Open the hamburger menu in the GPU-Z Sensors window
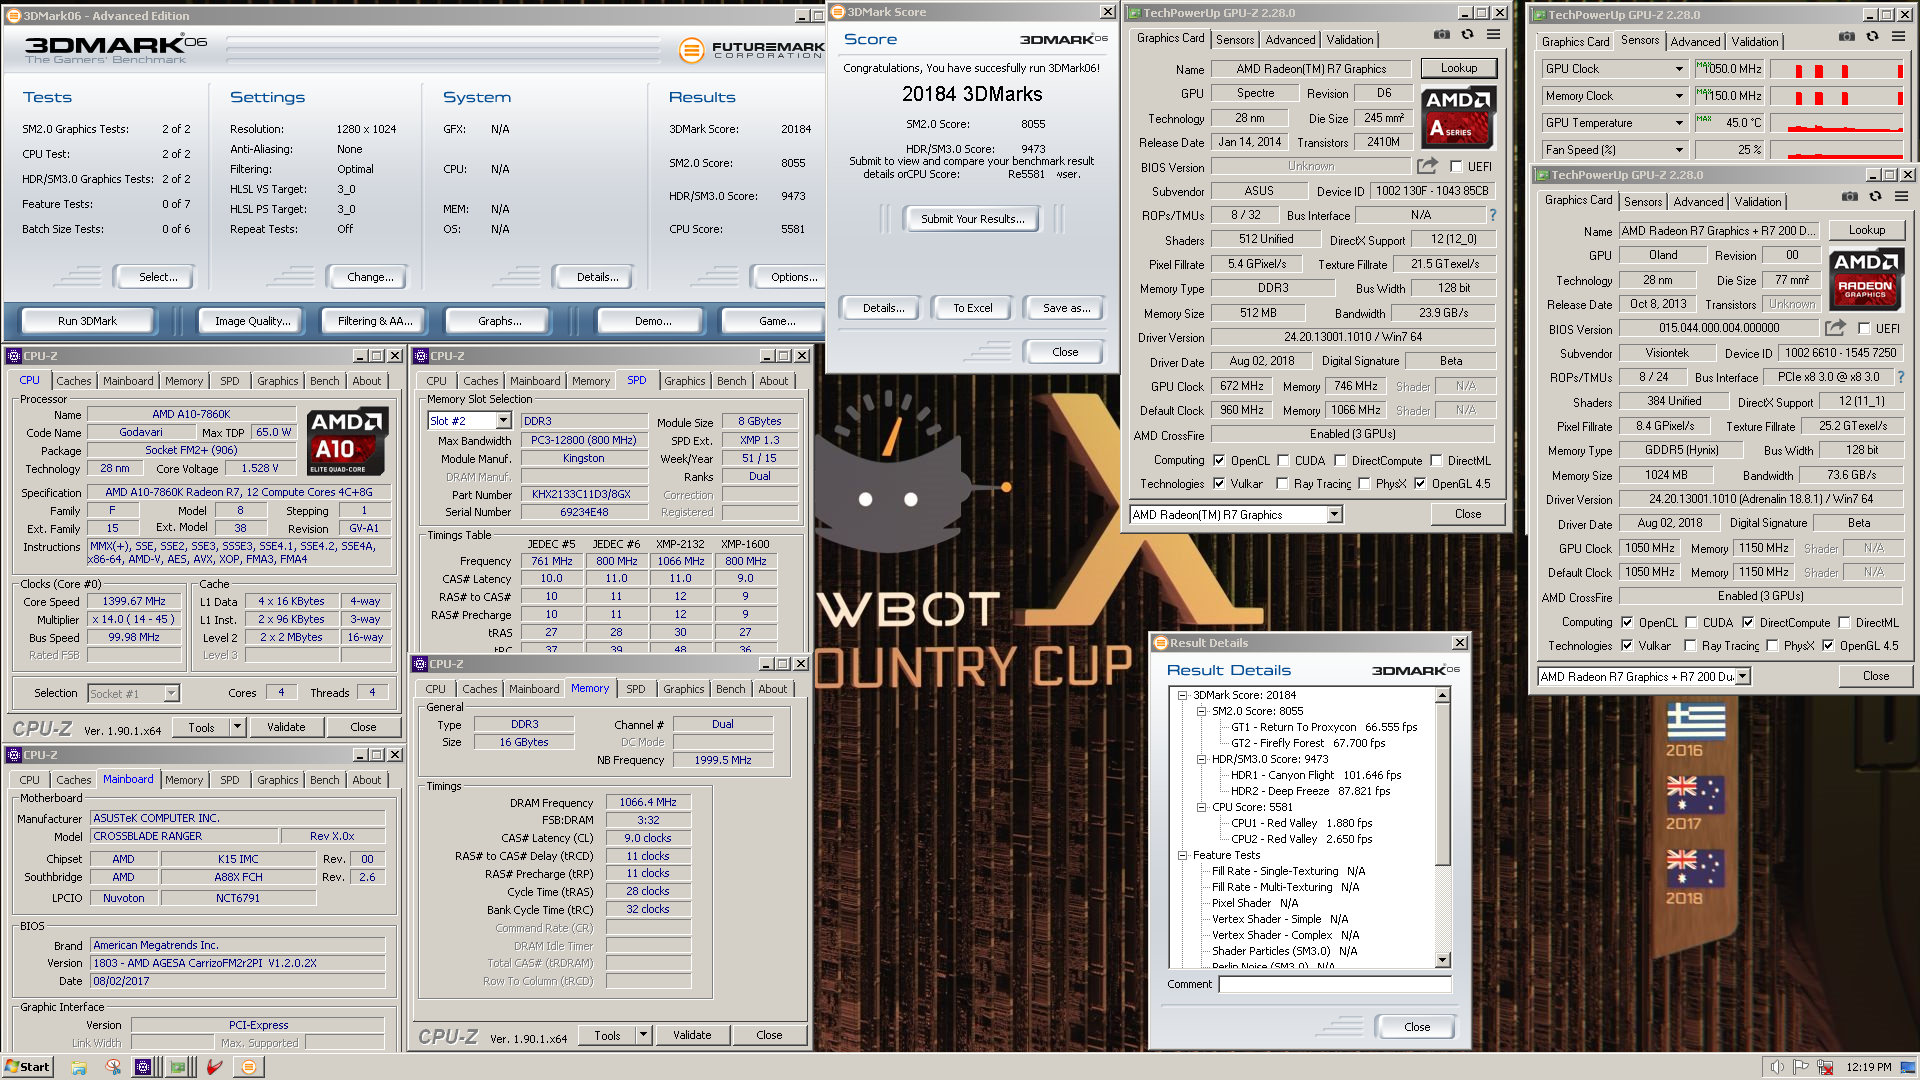The width and height of the screenshot is (1920, 1080). point(1898,37)
